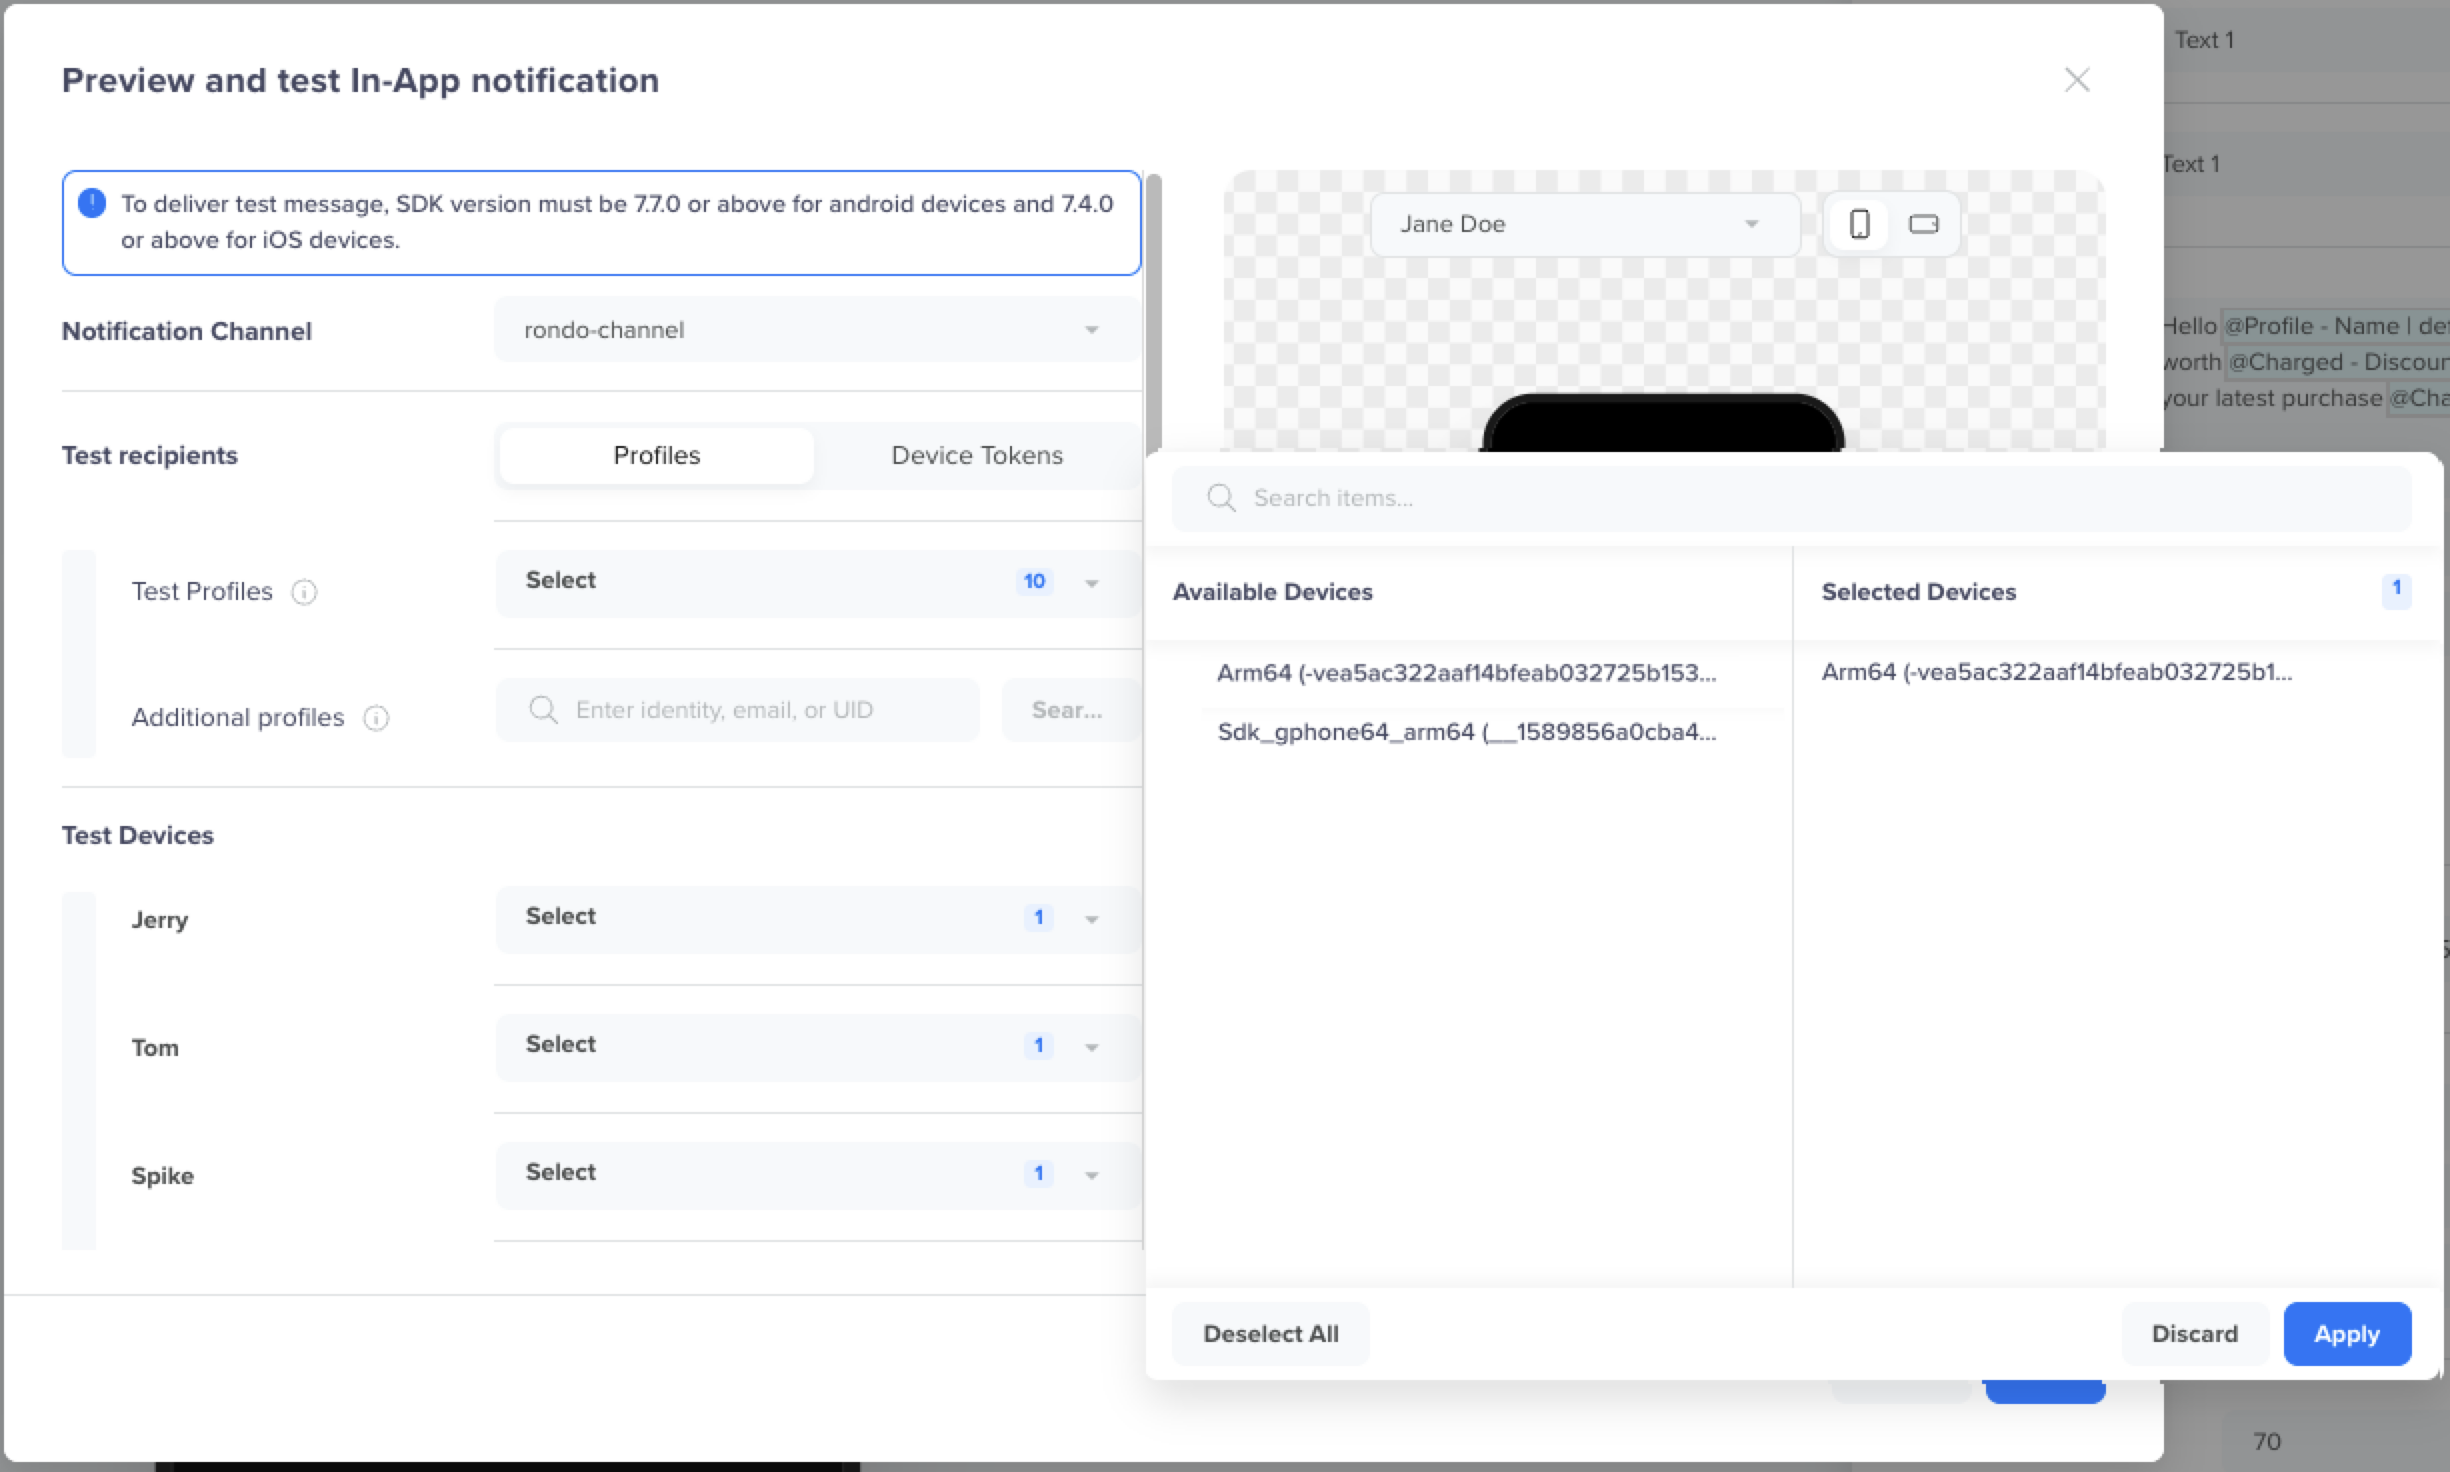Image resolution: width=2450 pixels, height=1472 pixels.
Task: Switch to the Device Tokens tab
Action: tap(976, 456)
